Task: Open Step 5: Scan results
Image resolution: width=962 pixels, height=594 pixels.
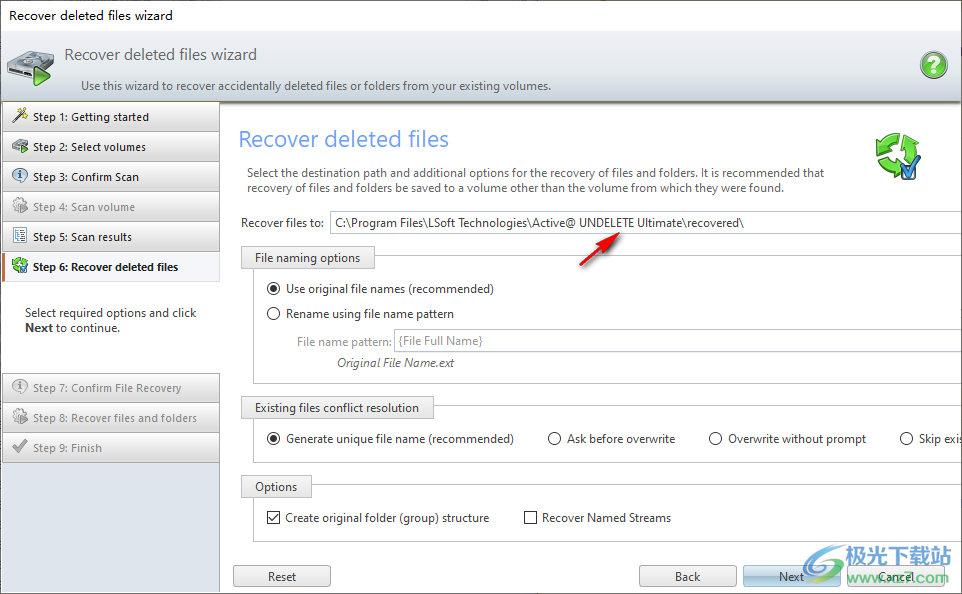Action: (x=111, y=237)
